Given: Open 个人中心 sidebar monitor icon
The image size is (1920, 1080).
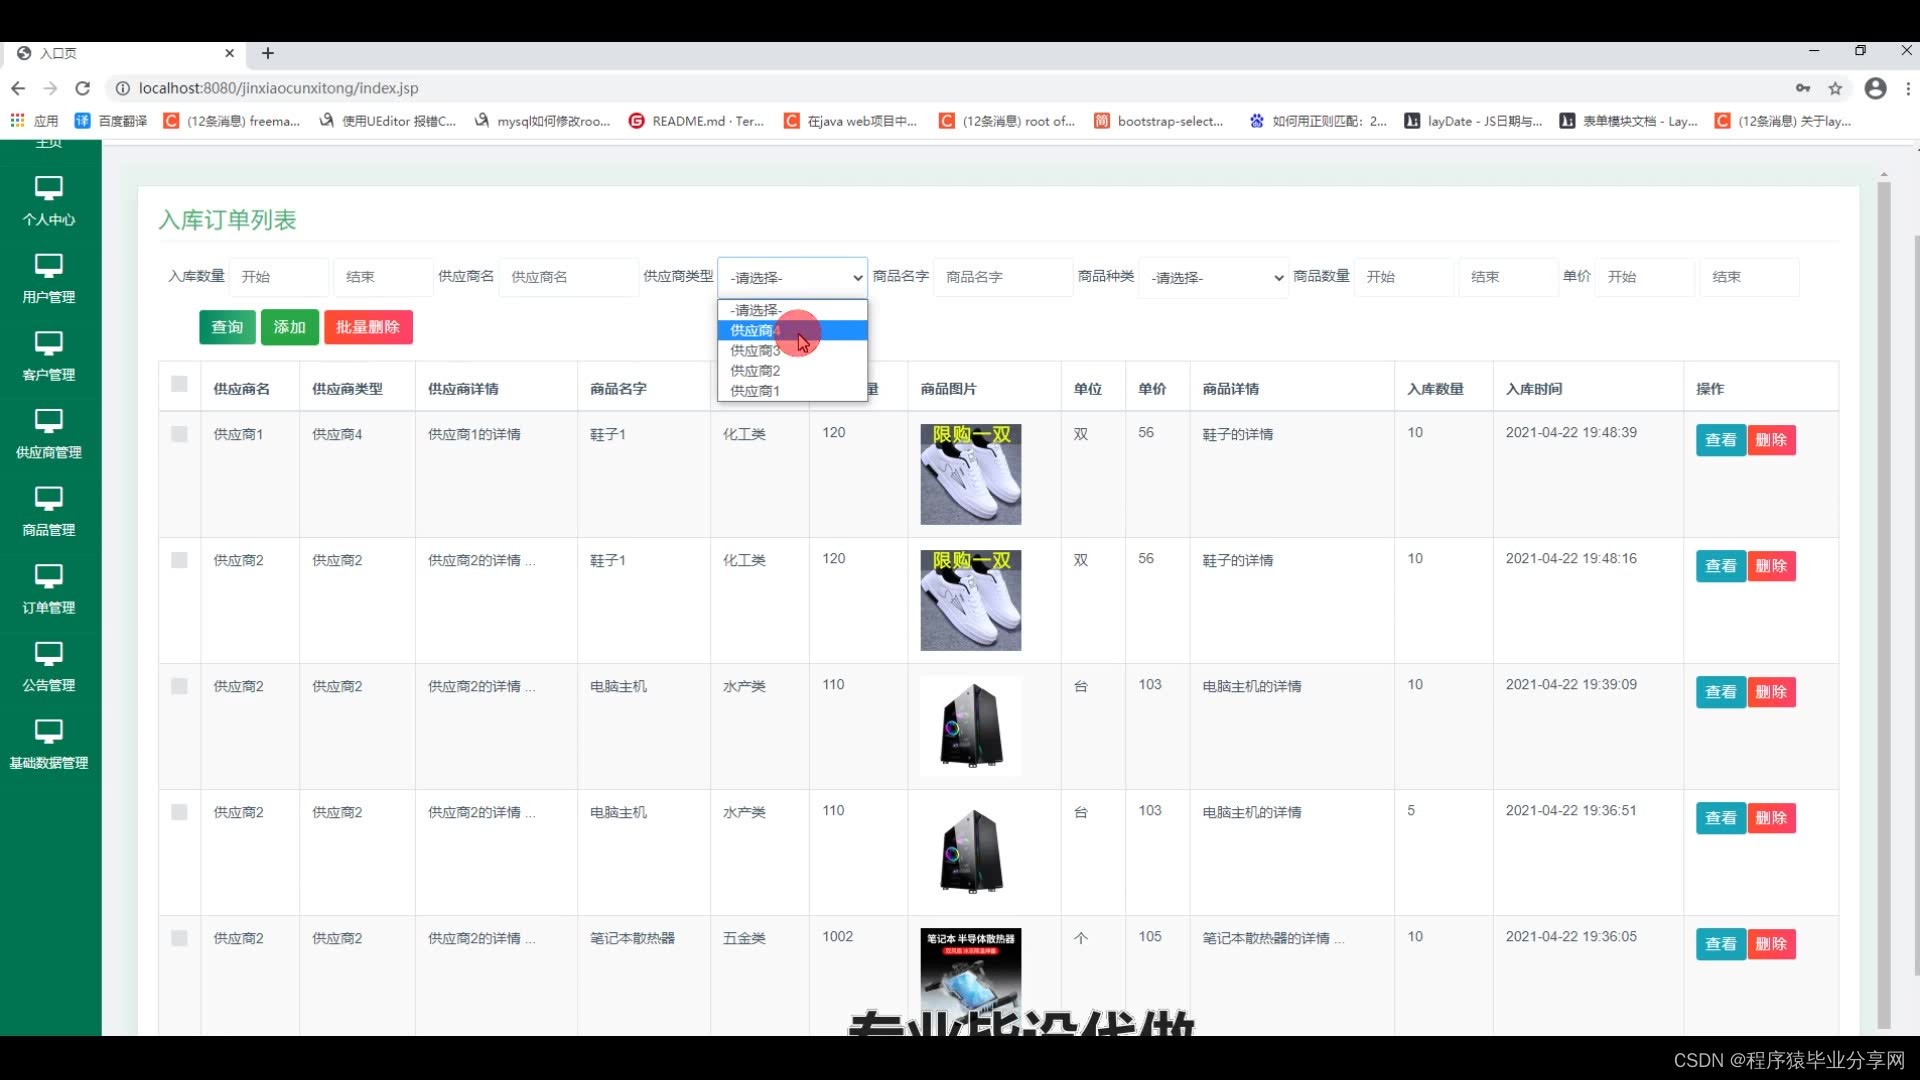Looking at the screenshot, I should pyautogui.click(x=48, y=188).
